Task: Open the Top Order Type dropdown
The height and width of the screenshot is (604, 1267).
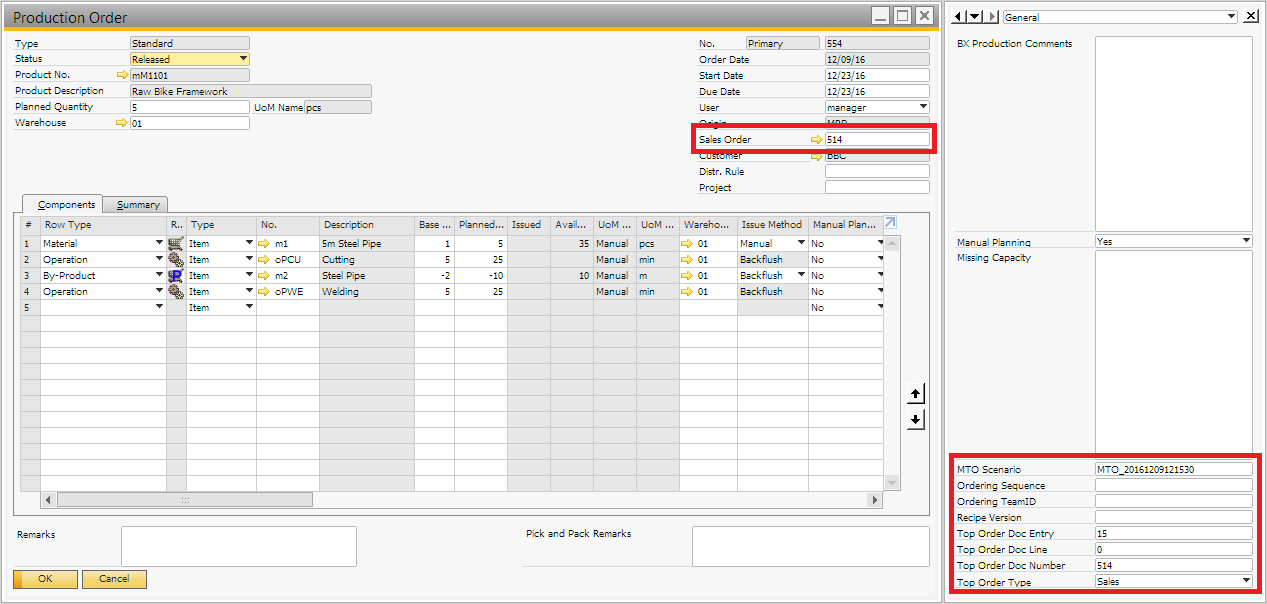Action: 1246,581
